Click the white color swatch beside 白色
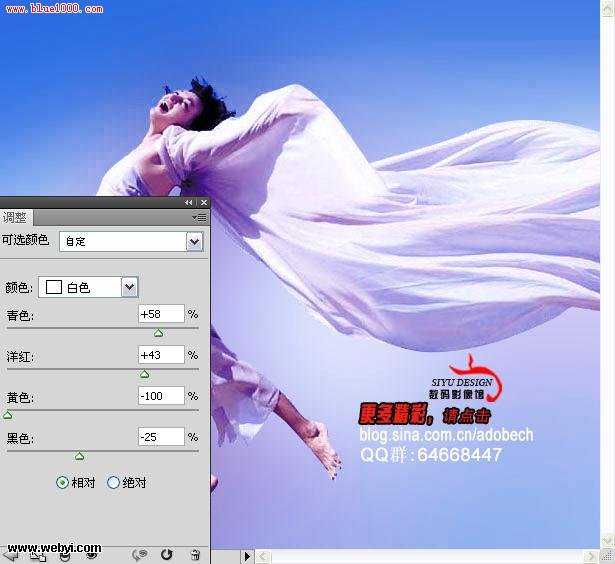Image resolution: width=615 pixels, height=564 pixels. click(54, 287)
